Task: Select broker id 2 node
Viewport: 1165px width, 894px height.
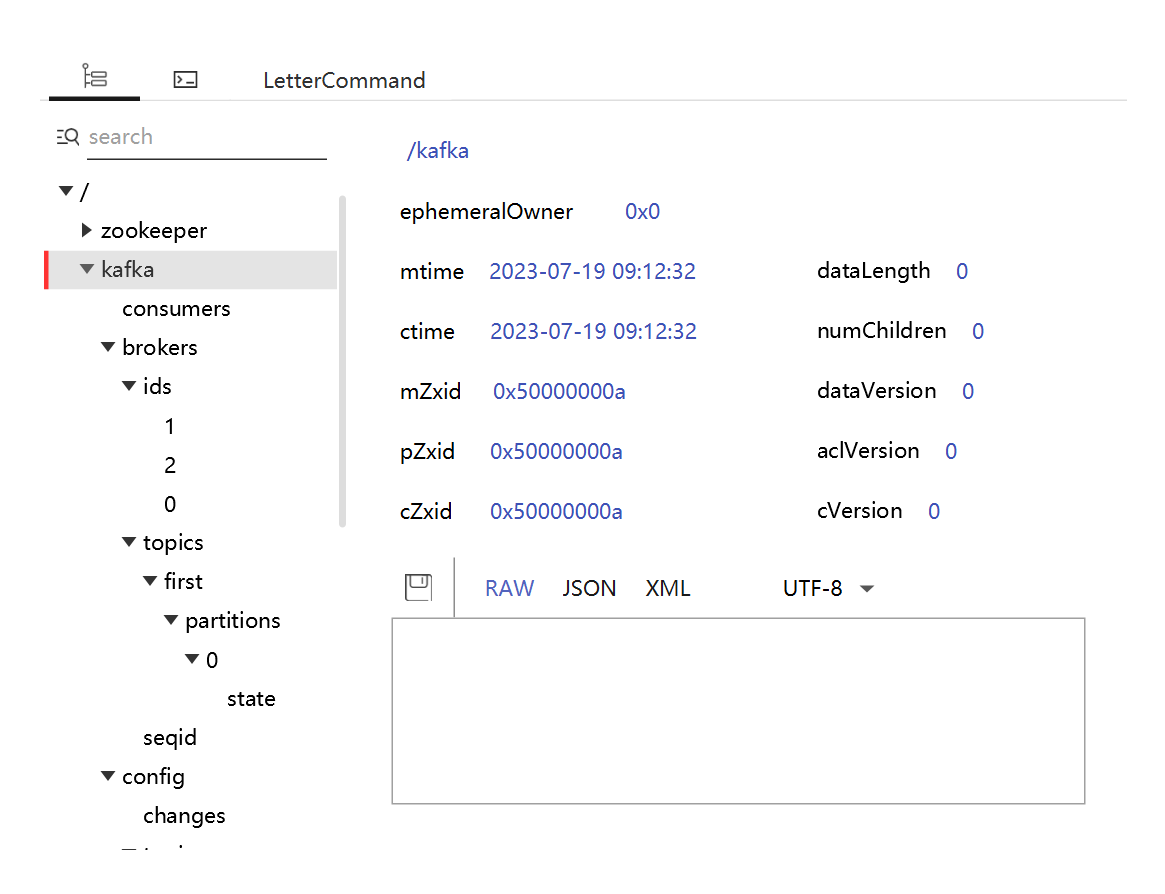Action: tap(170, 465)
